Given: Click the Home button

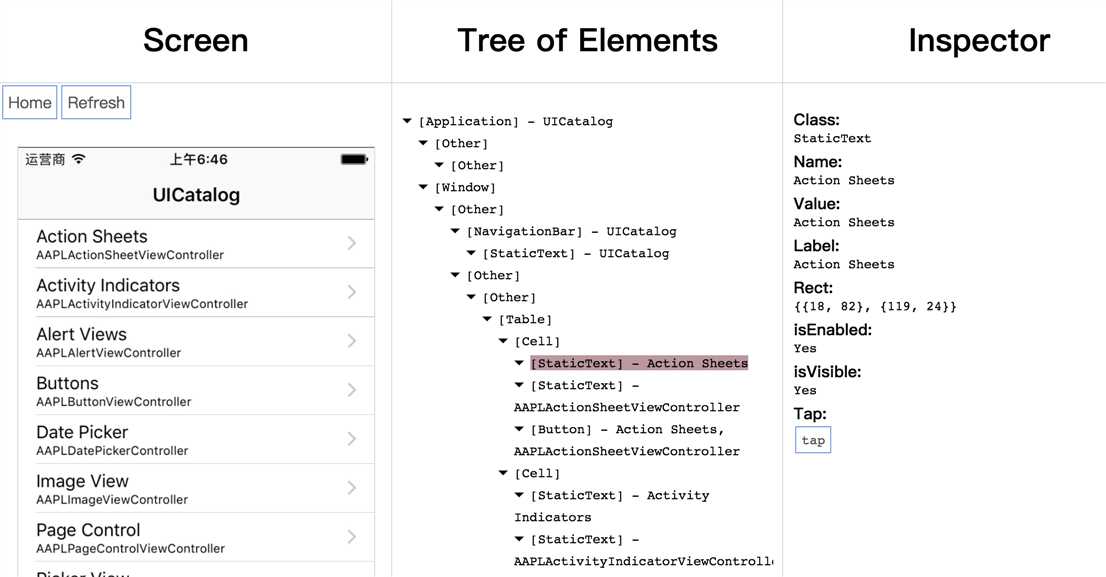Looking at the screenshot, I should tap(30, 102).
